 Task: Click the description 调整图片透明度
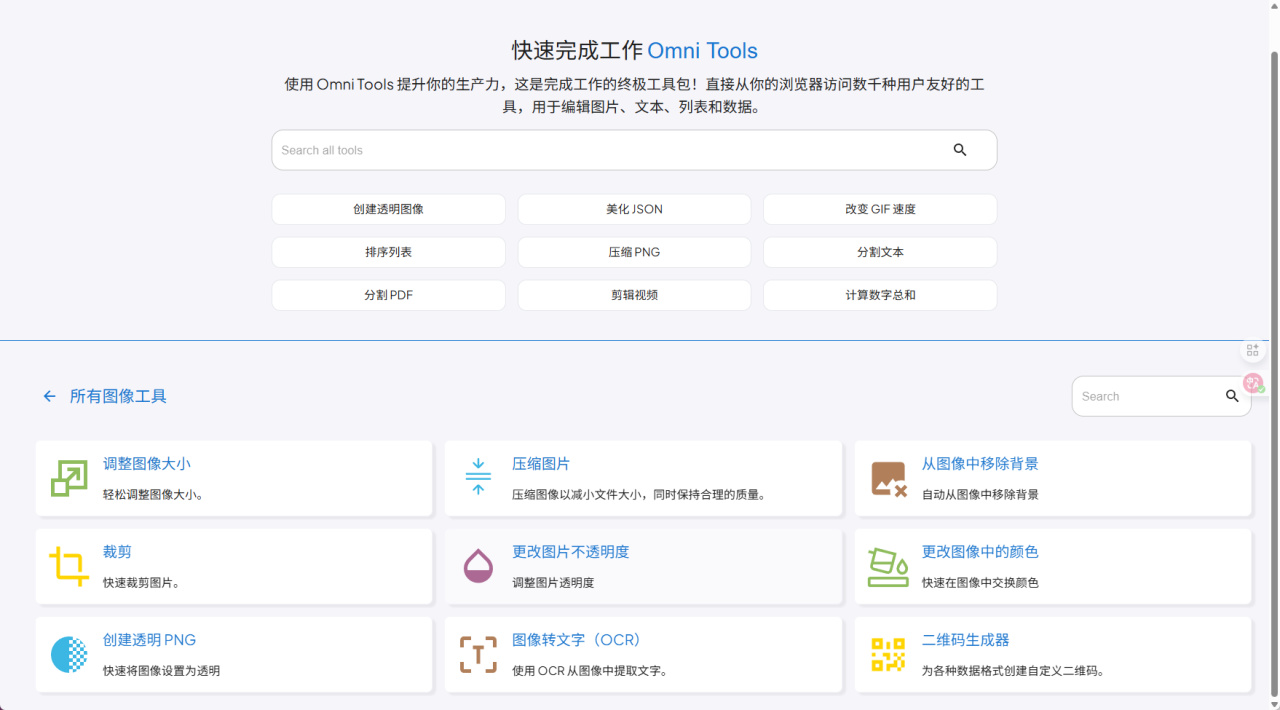pos(553,582)
